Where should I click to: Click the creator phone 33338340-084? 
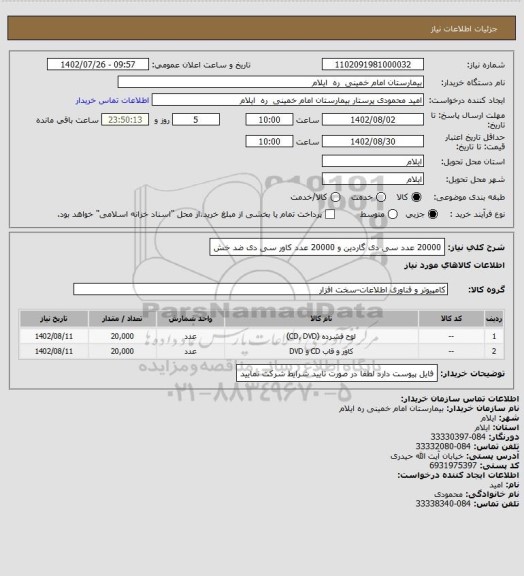443,504
